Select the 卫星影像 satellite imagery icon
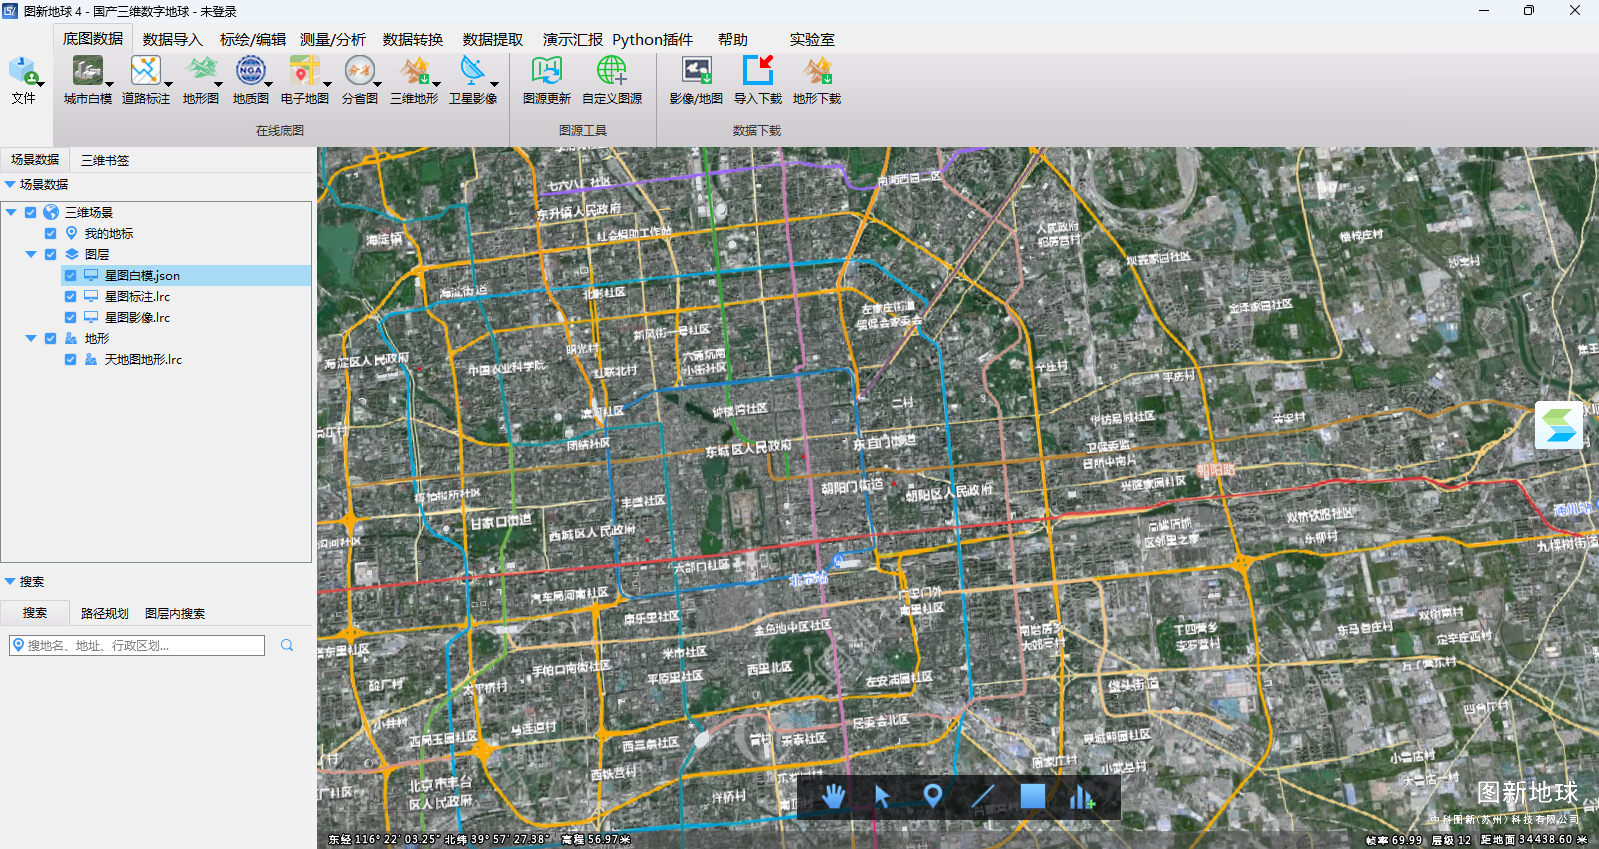The width and height of the screenshot is (1599, 849). [472, 80]
